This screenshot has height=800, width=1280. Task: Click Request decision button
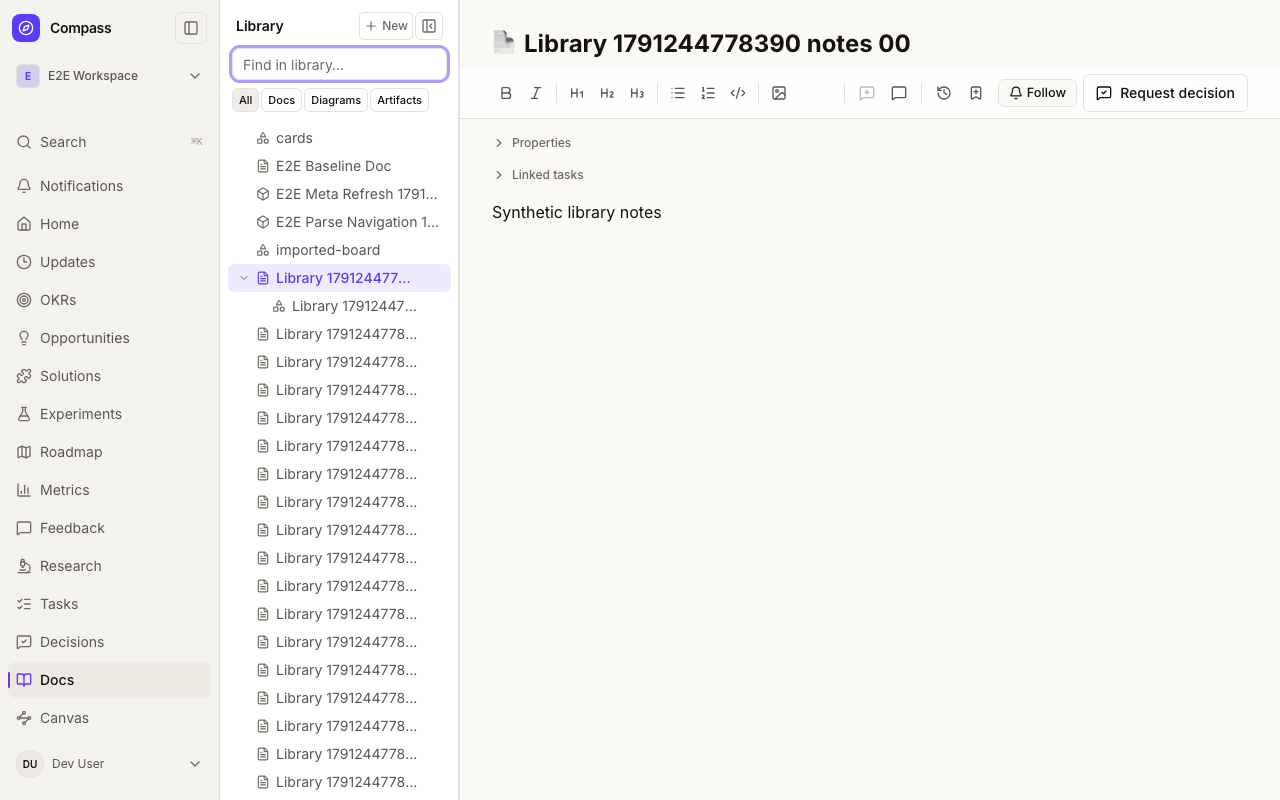(1165, 93)
